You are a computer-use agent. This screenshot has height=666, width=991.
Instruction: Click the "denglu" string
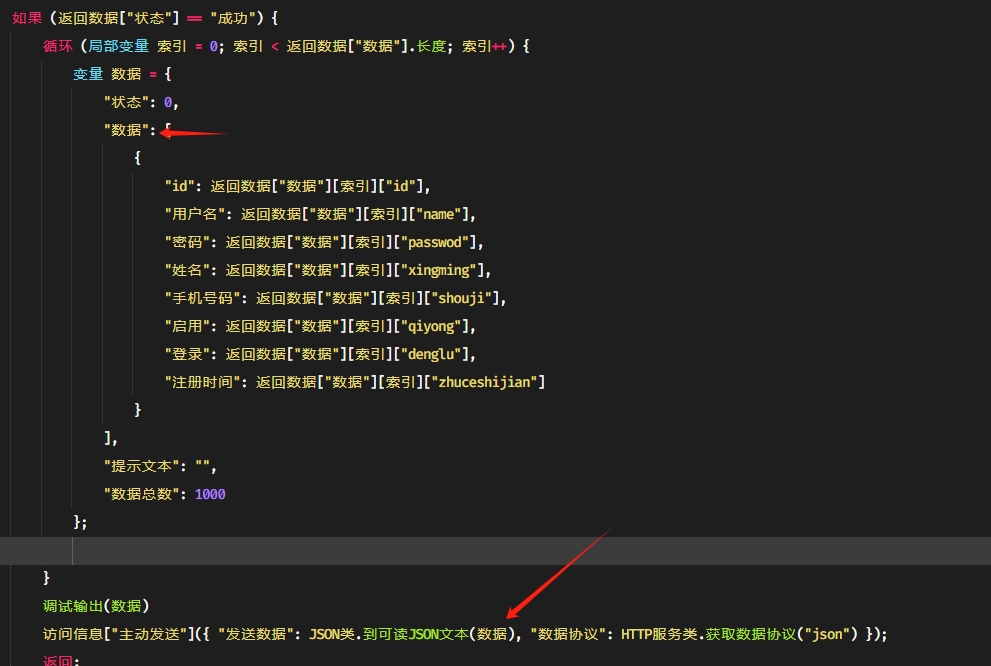[x=431, y=354]
